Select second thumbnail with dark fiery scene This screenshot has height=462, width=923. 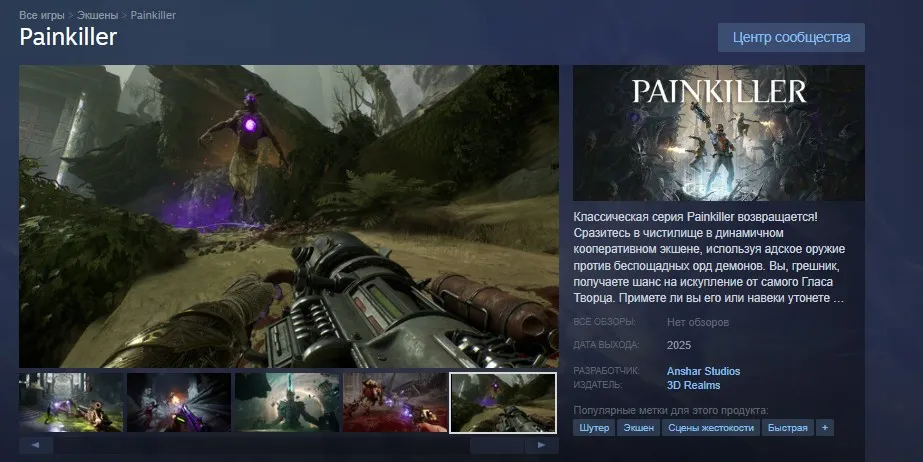tap(179, 403)
